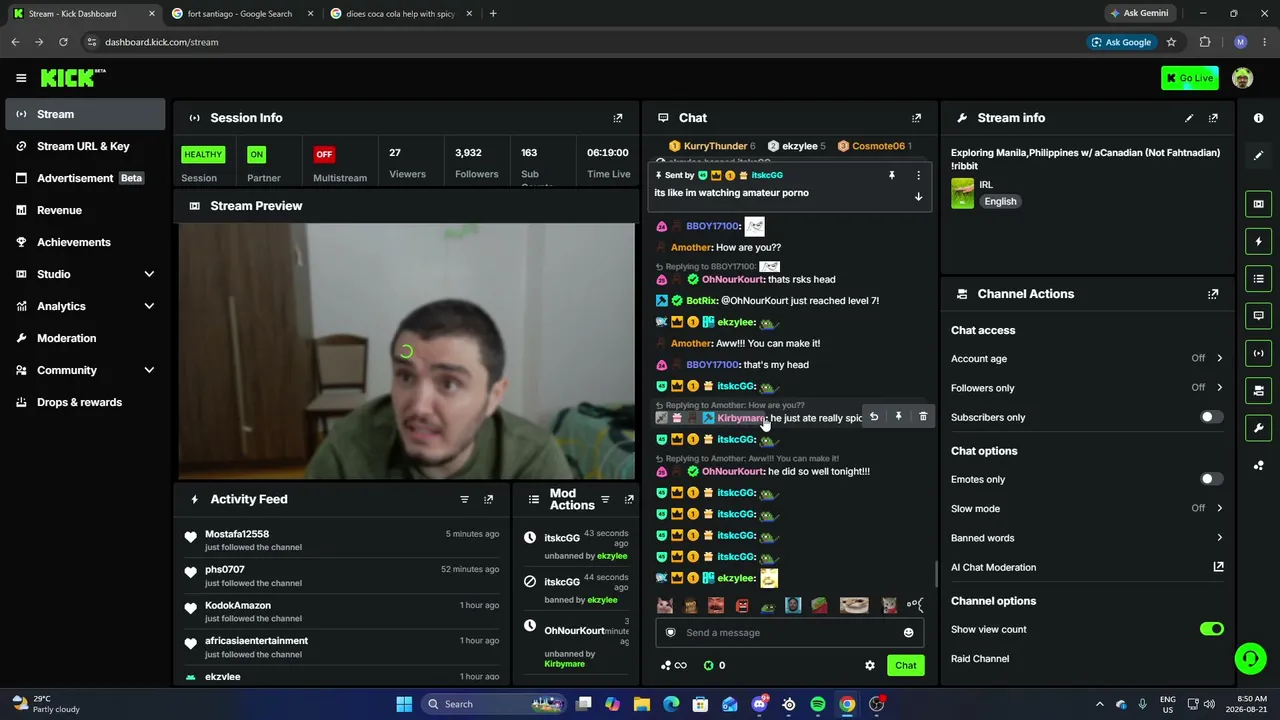Pin Kirbymare's chat message
This screenshot has width=1280, height=720.
pyautogui.click(x=898, y=417)
